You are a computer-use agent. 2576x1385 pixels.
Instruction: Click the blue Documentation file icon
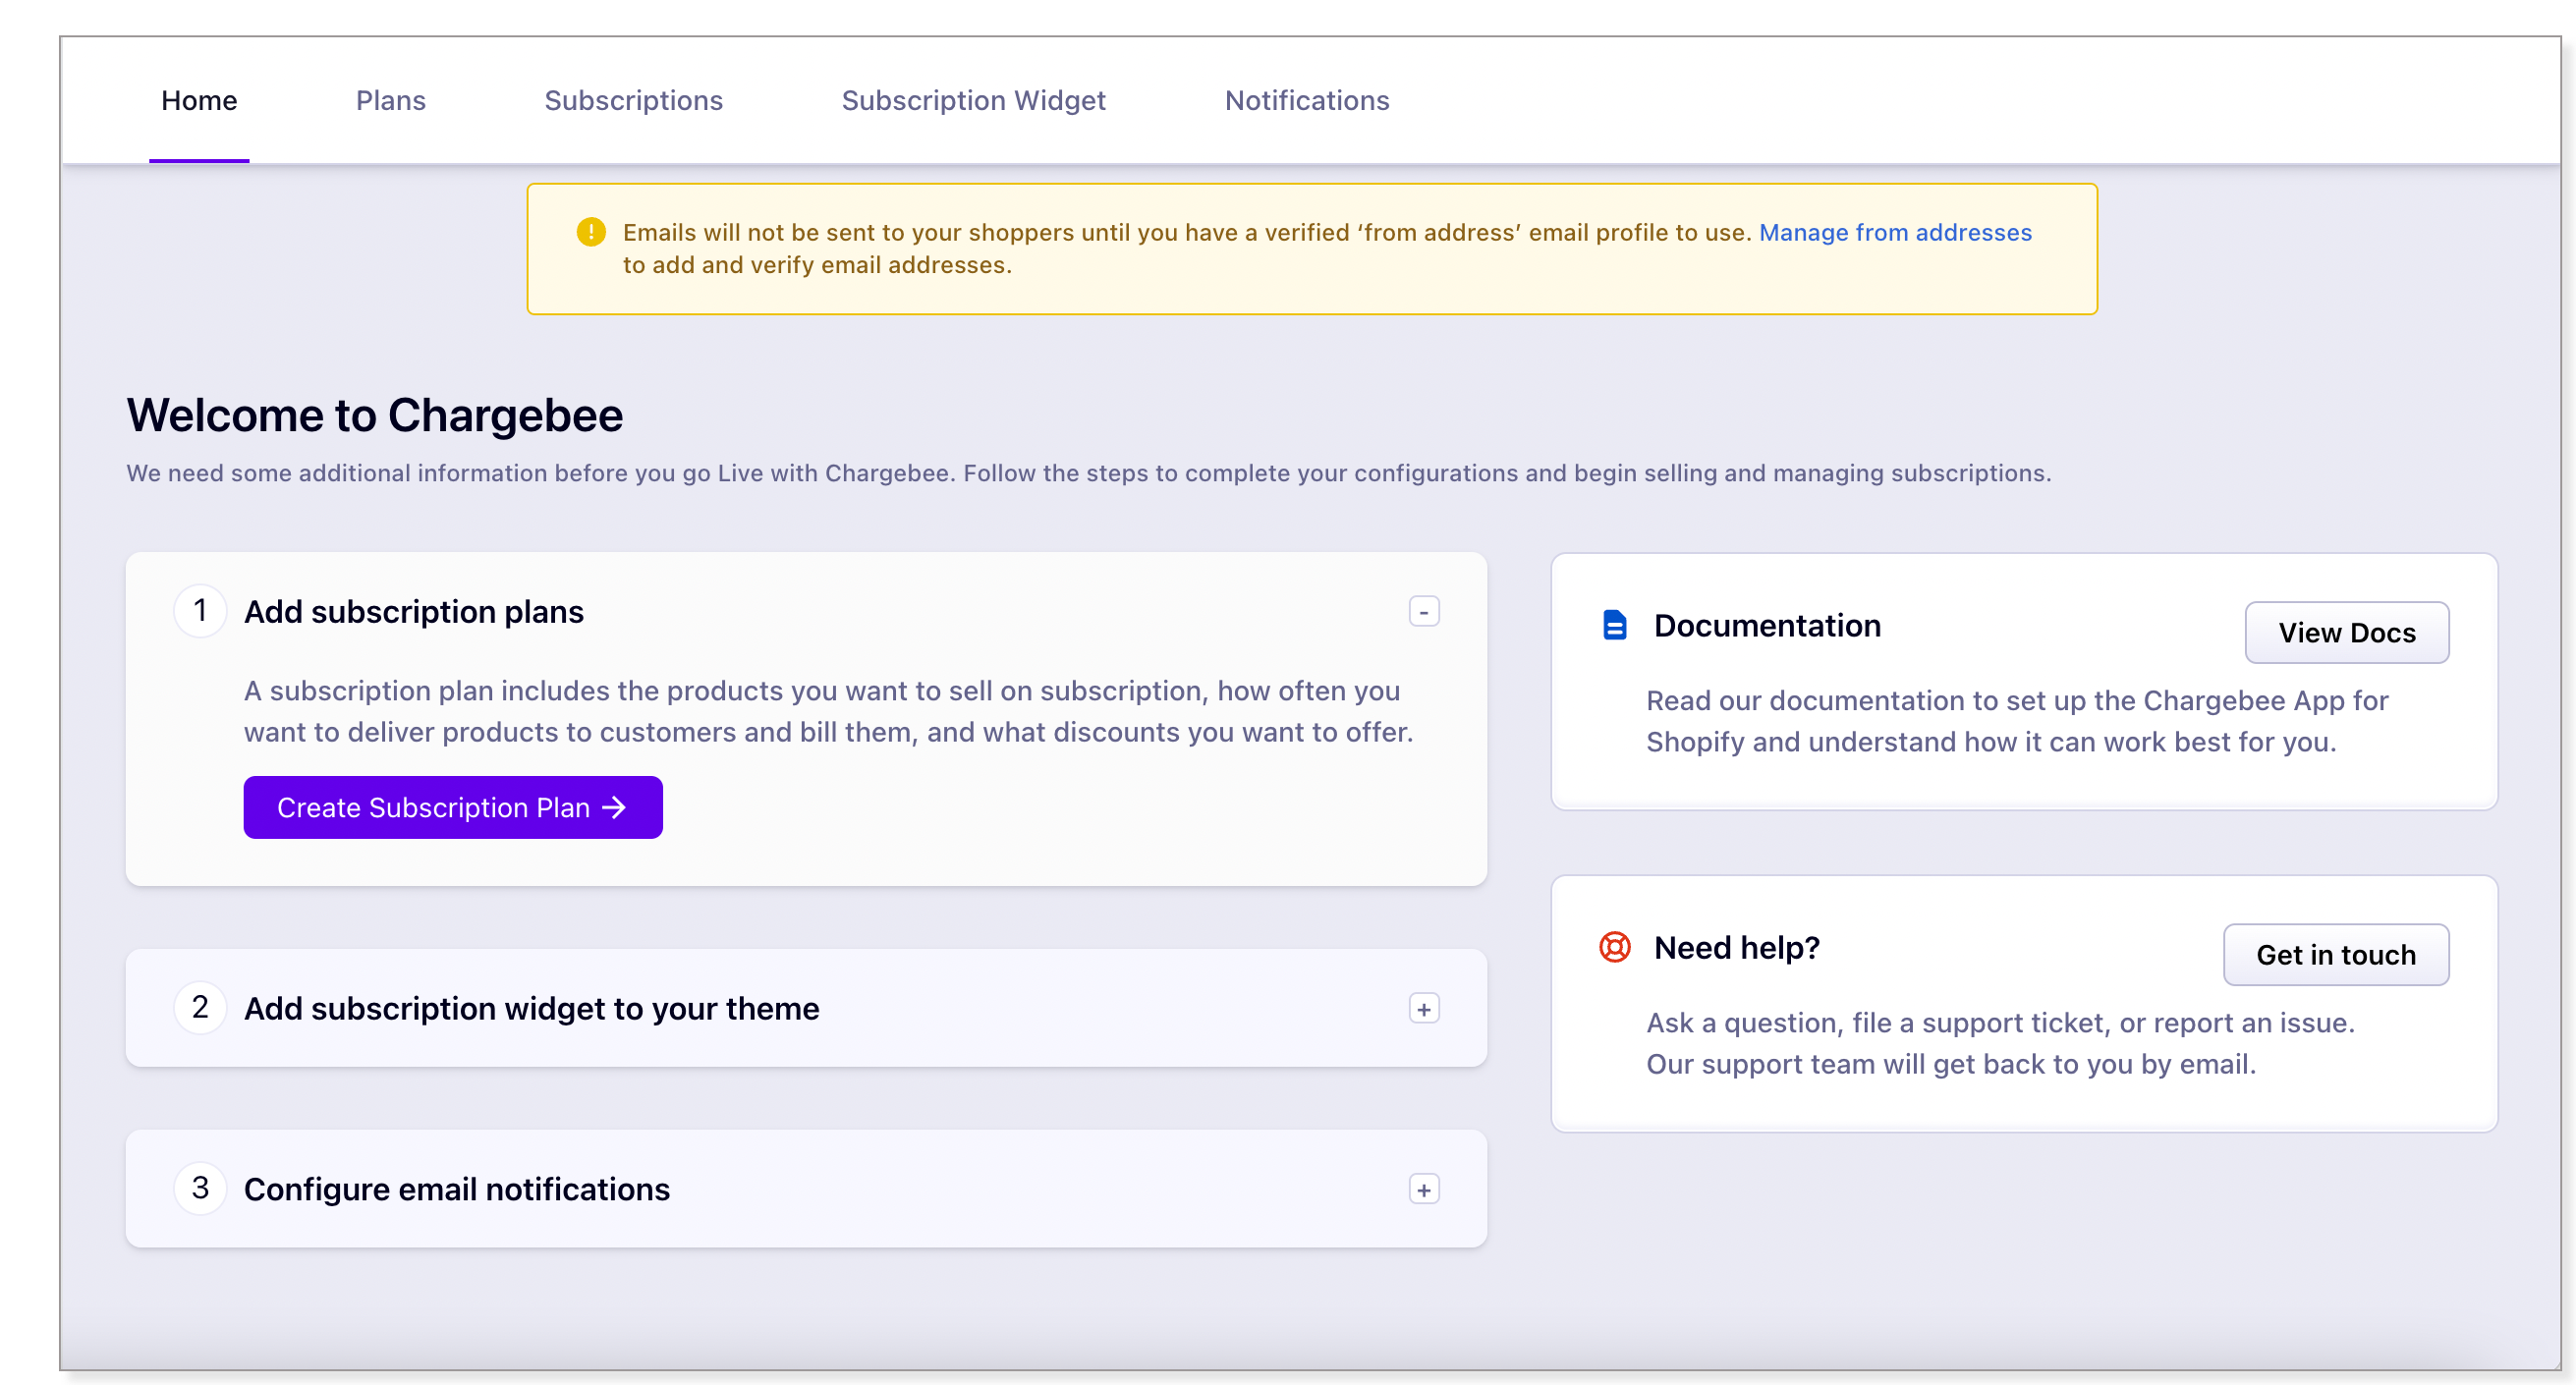click(1614, 625)
